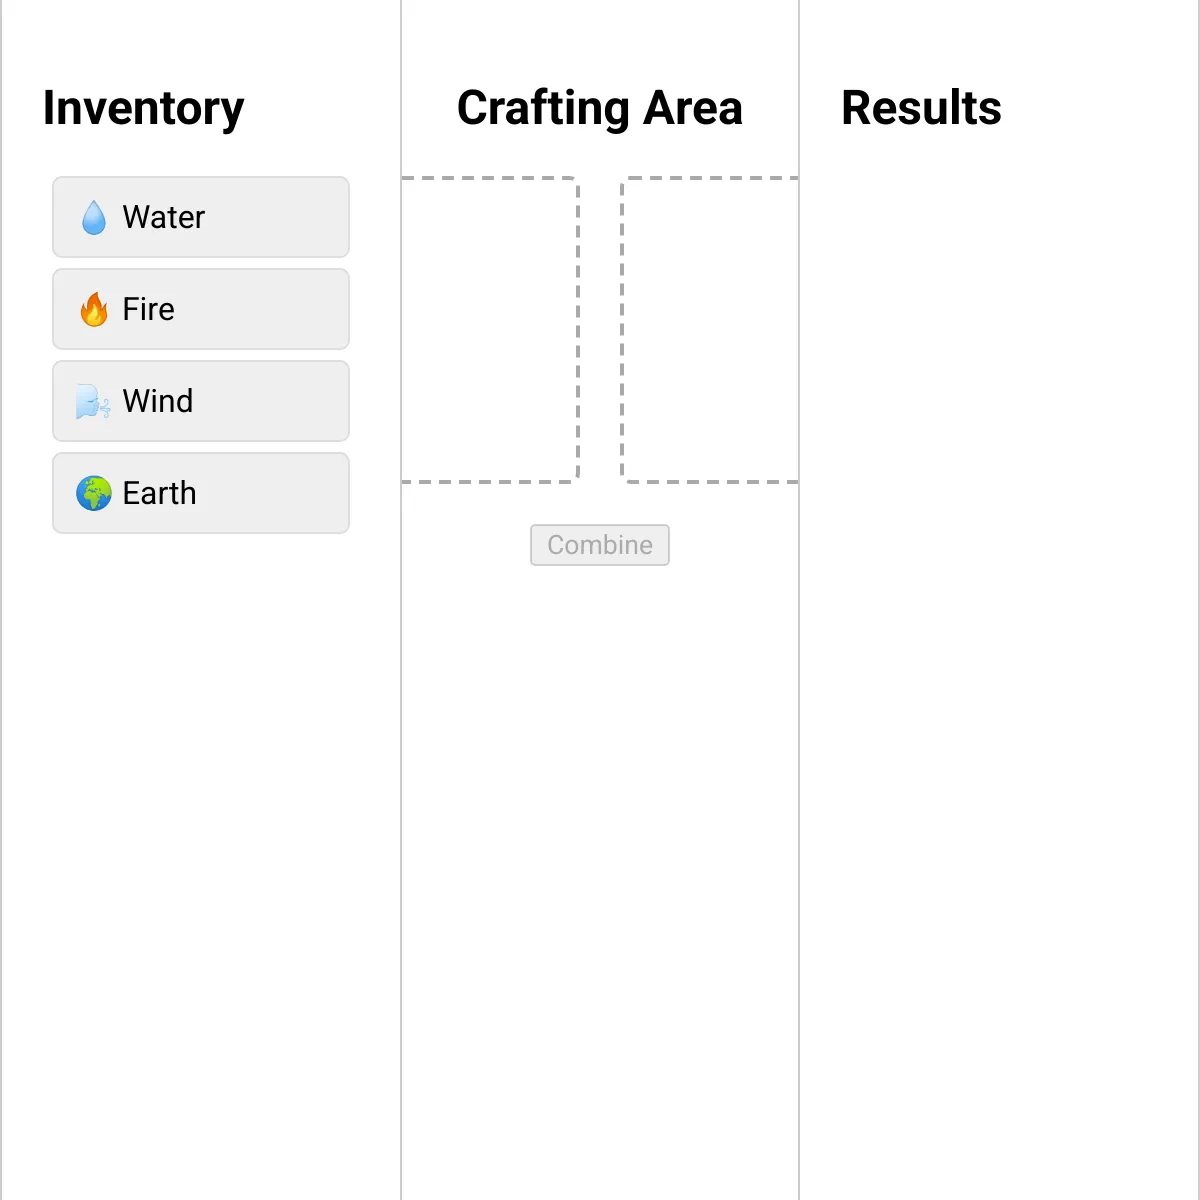This screenshot has height=1200, width=1200.
Task: Click the Earth globe icon
Action: pyautogui.click(x=94, y=493)
